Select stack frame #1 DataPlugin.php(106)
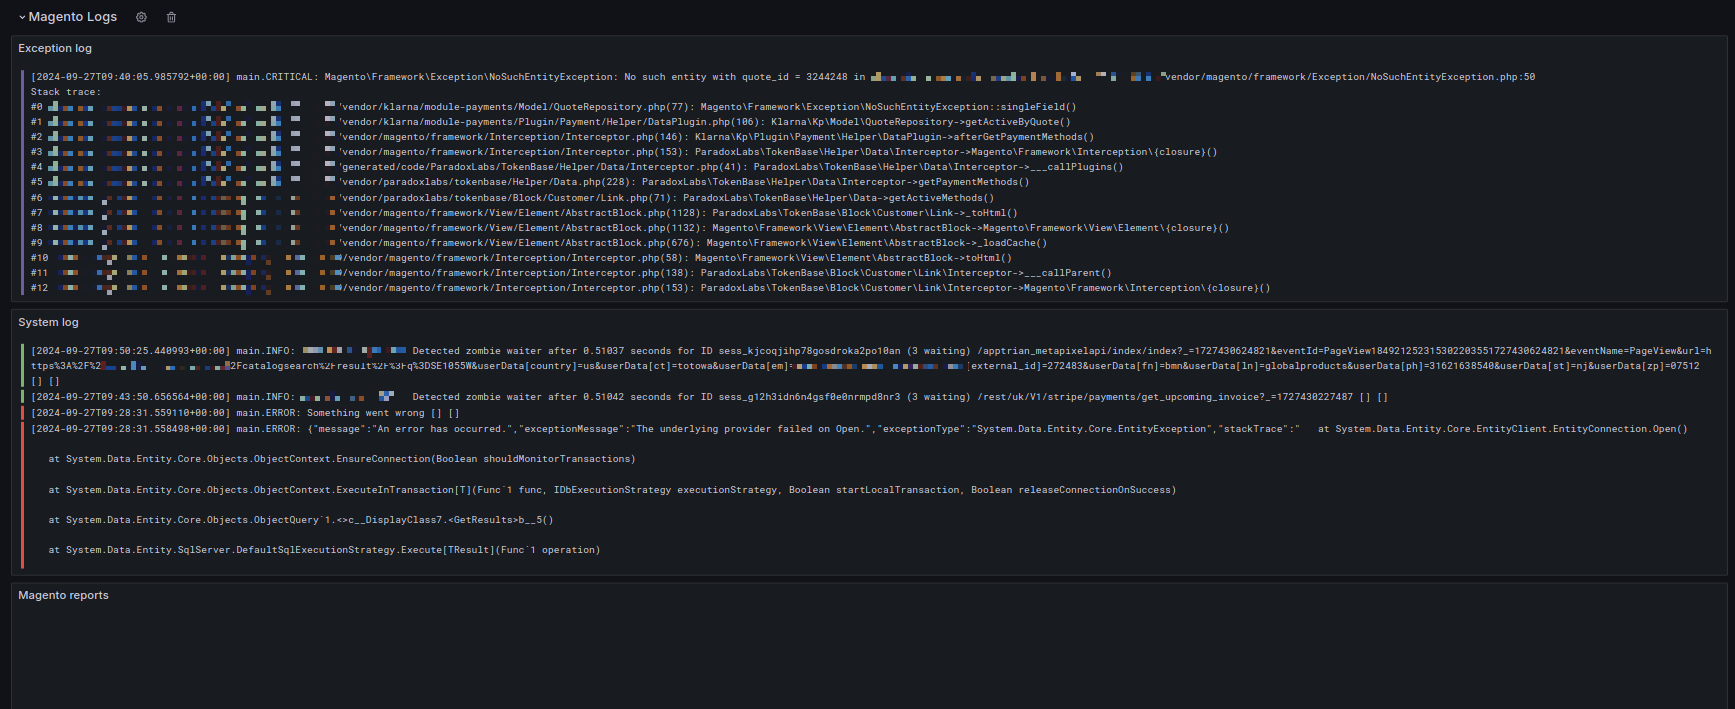1735x709 pixels. [550, 122]
